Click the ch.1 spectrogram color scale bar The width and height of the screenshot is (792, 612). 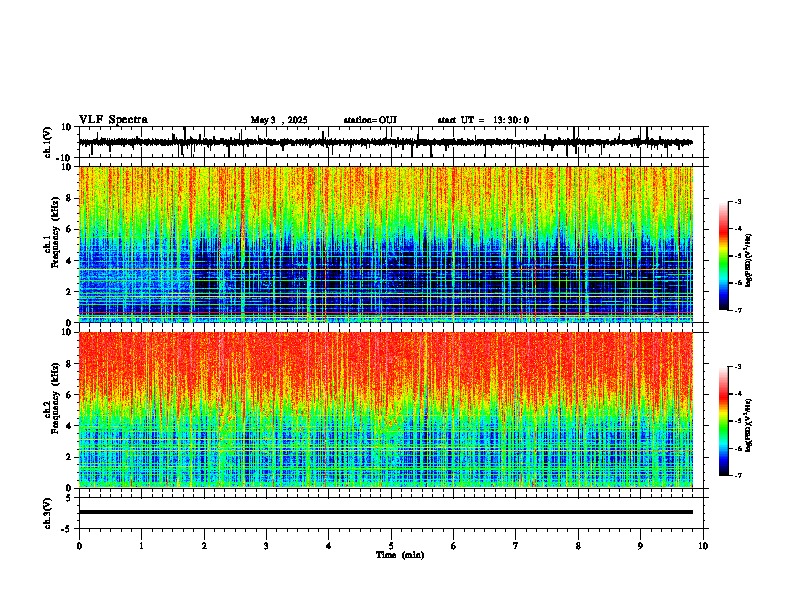click(724, 256)
